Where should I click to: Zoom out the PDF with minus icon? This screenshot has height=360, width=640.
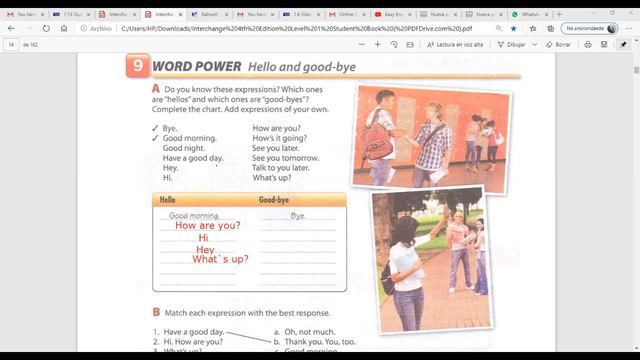coord(362,44)
